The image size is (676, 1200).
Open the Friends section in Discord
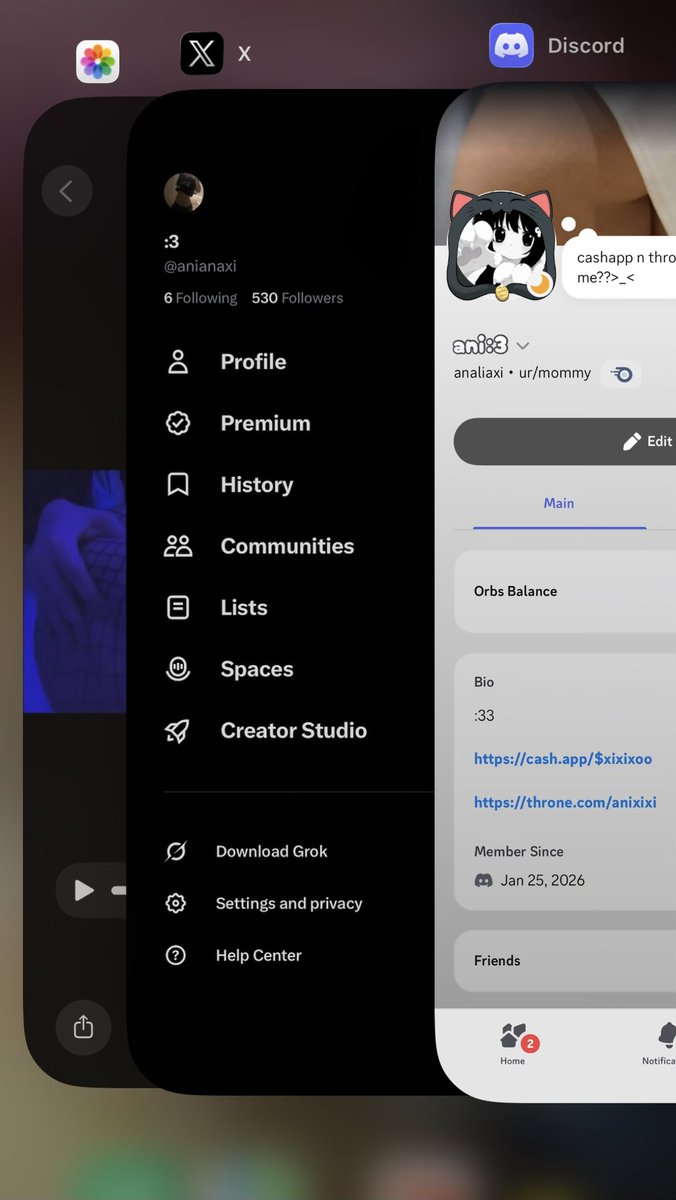pyautogui.click(x=565, y=960)
